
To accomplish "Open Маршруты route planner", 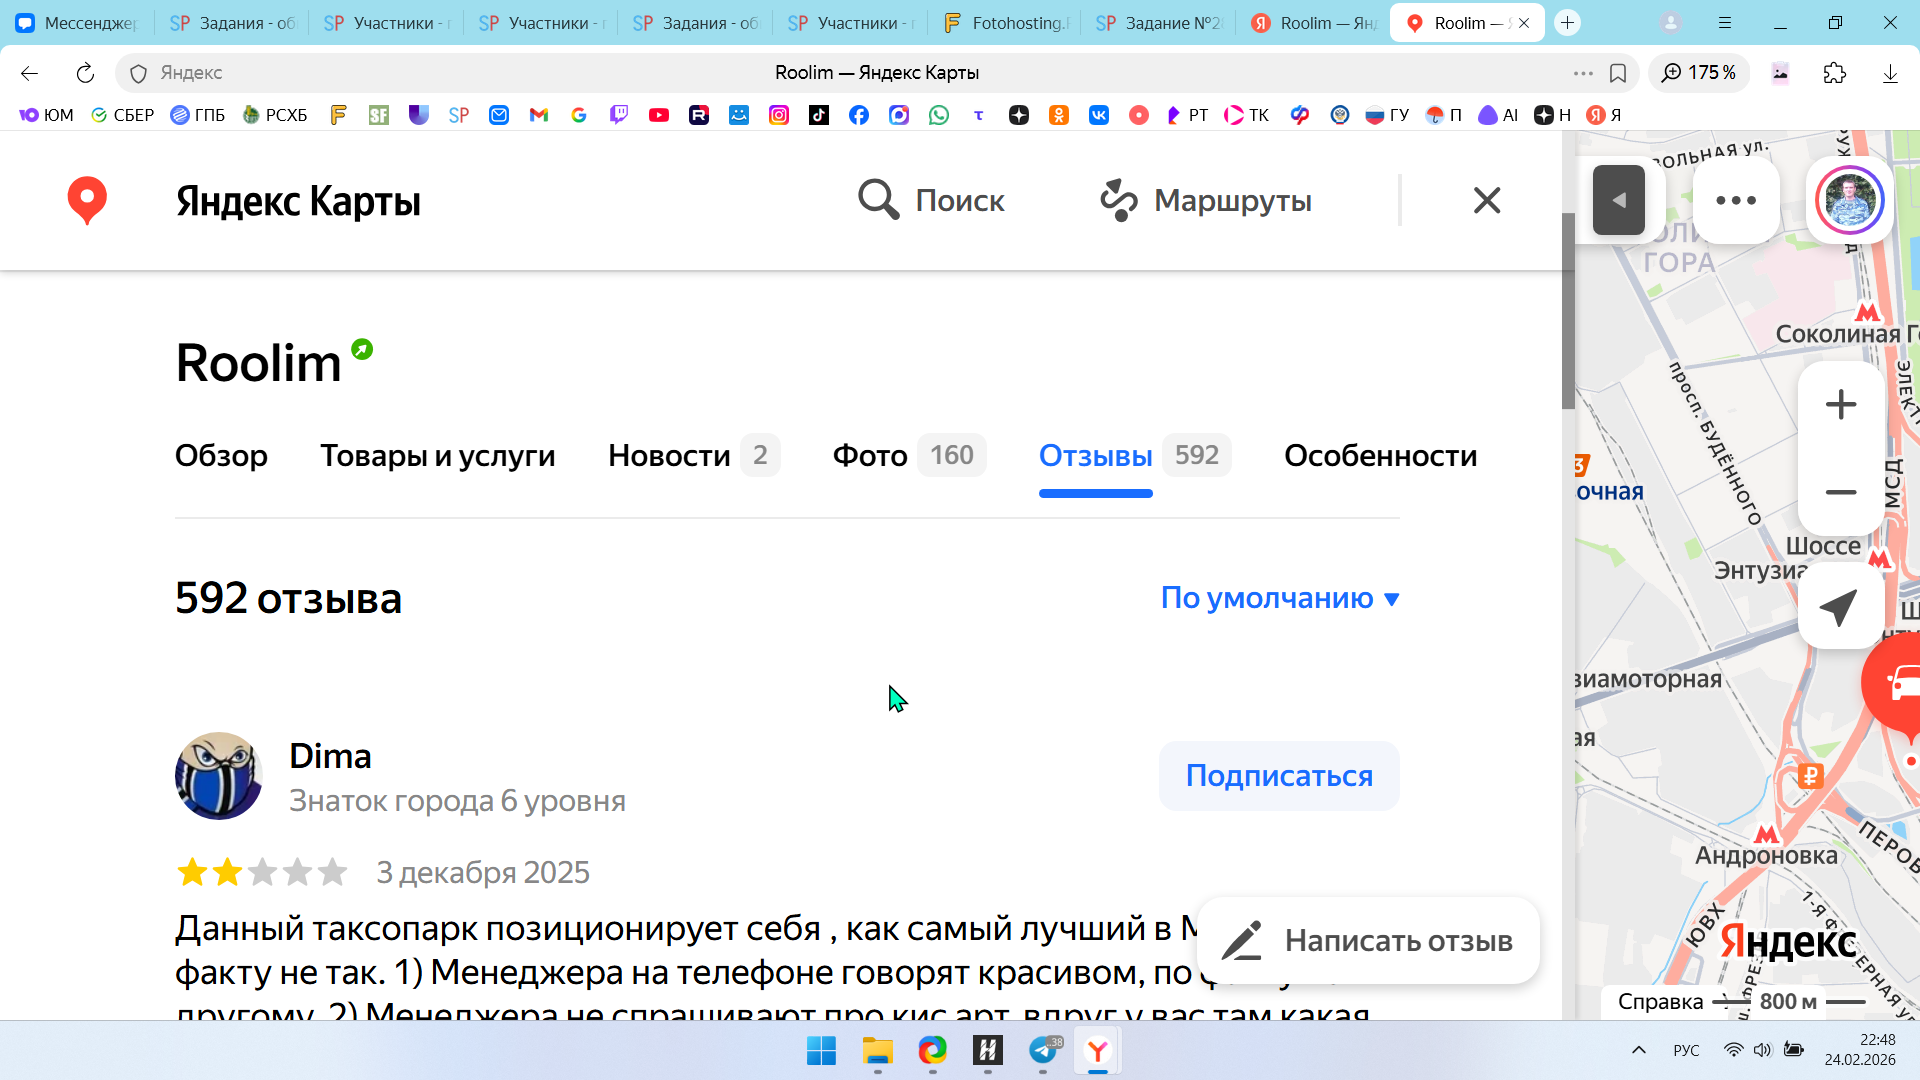I will pos(1206,200).
